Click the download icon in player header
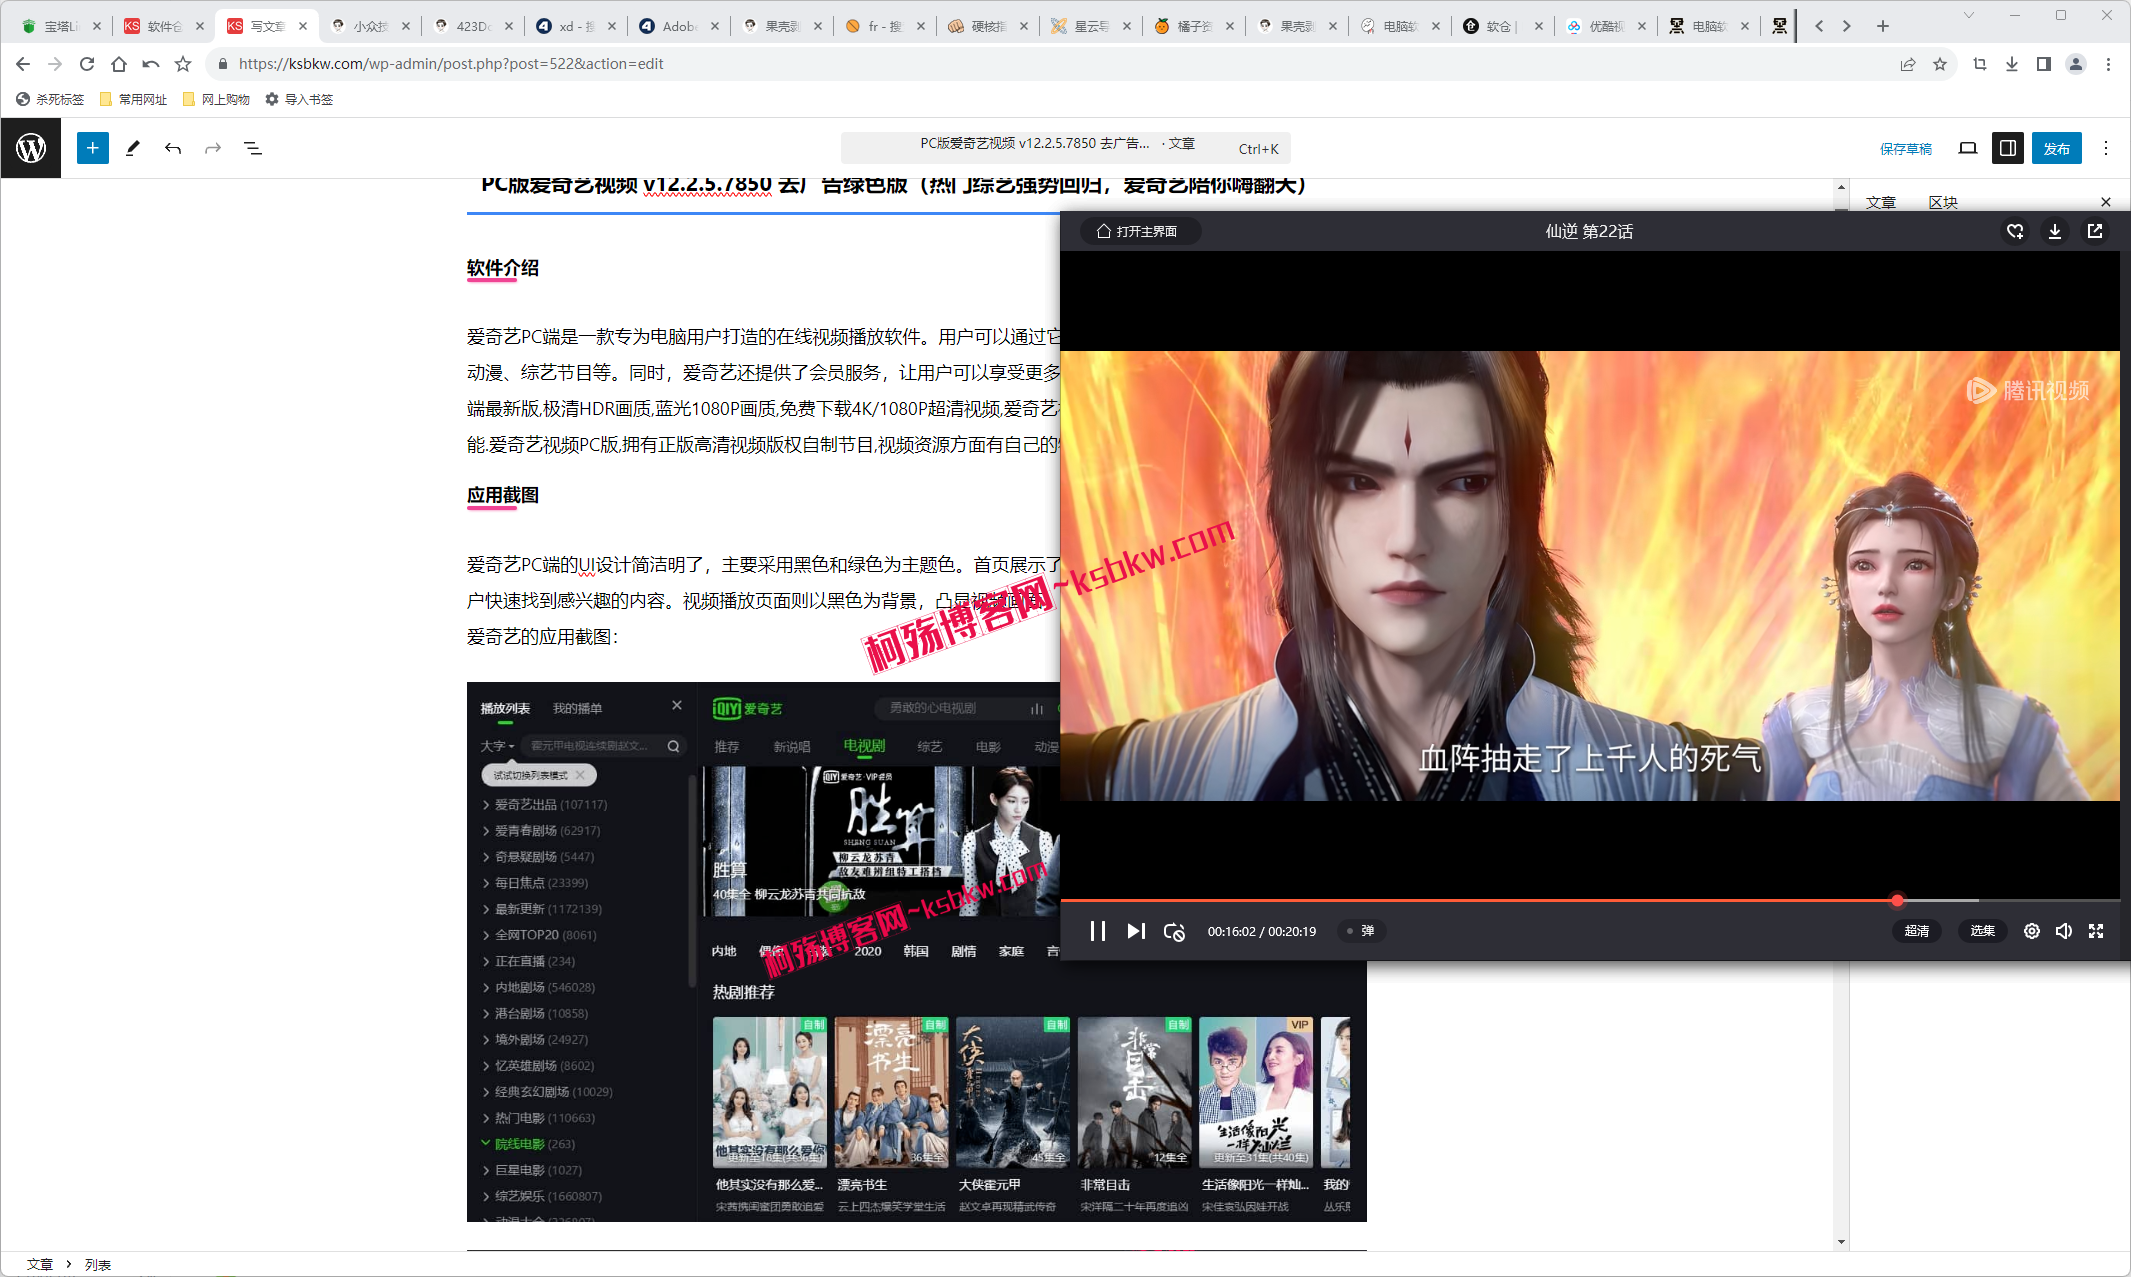 click(2055, 231)
